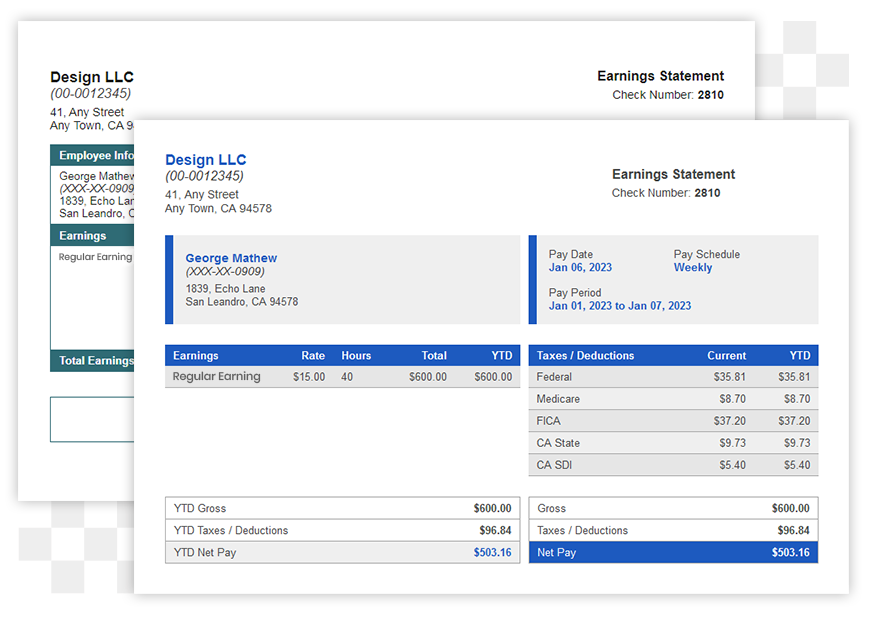
Task: Click the teal Employee Info header behind
Action: coord(93,155)
